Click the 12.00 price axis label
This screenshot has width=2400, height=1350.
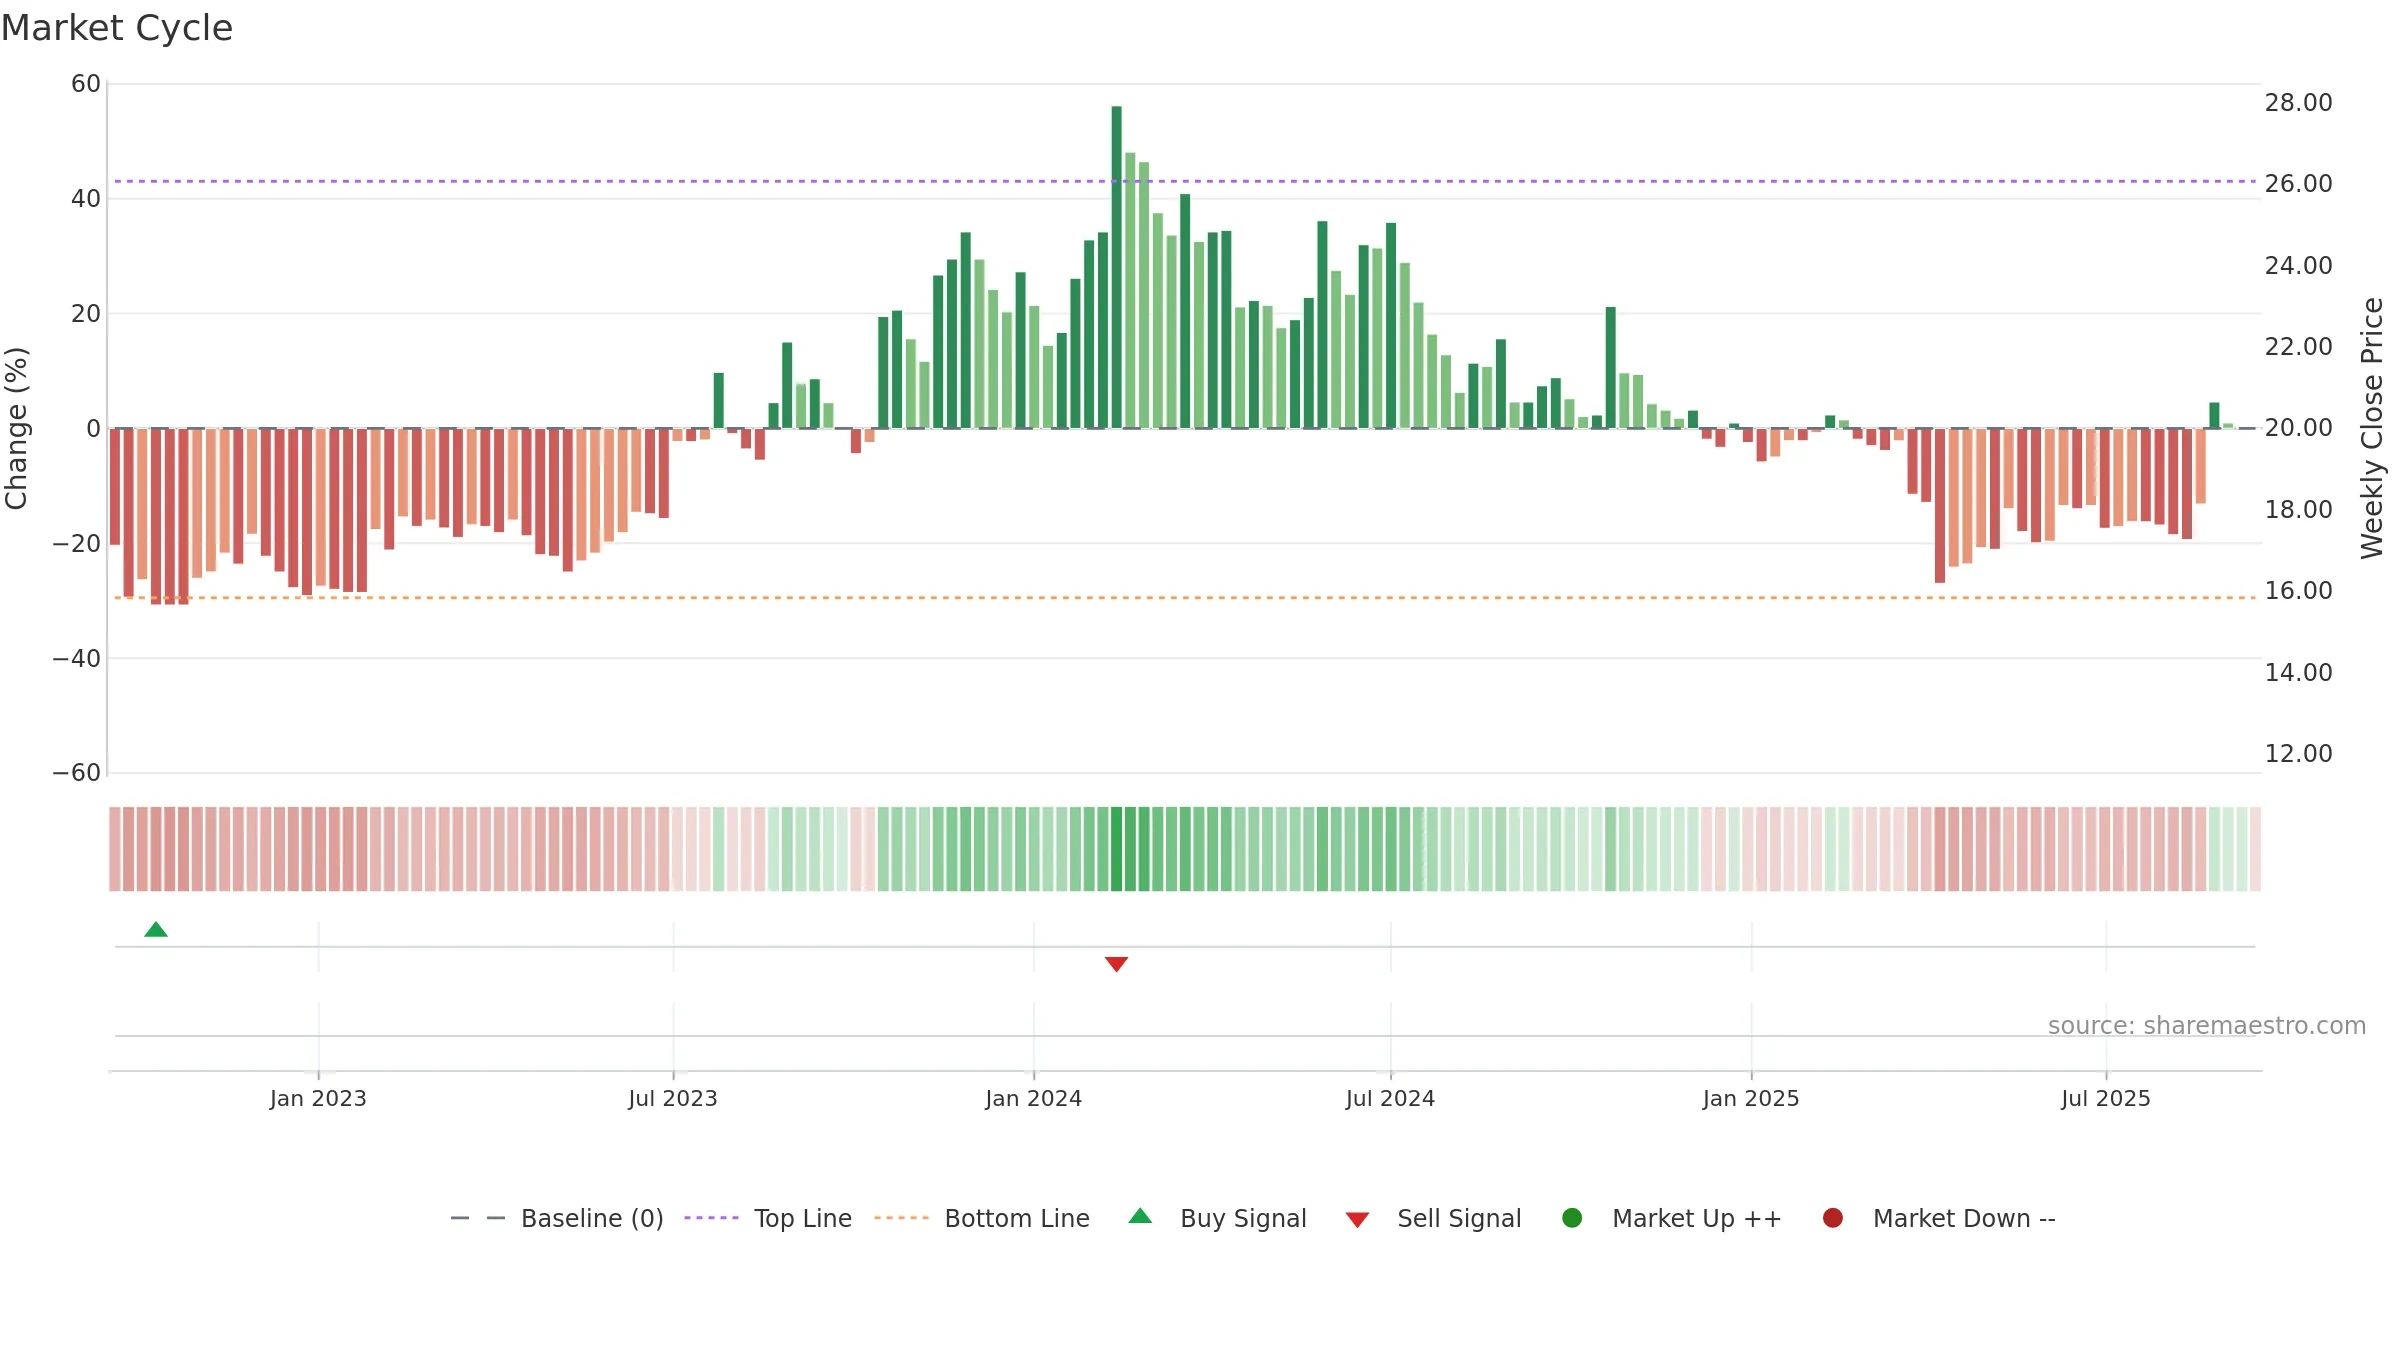[x=2298, y=753]
